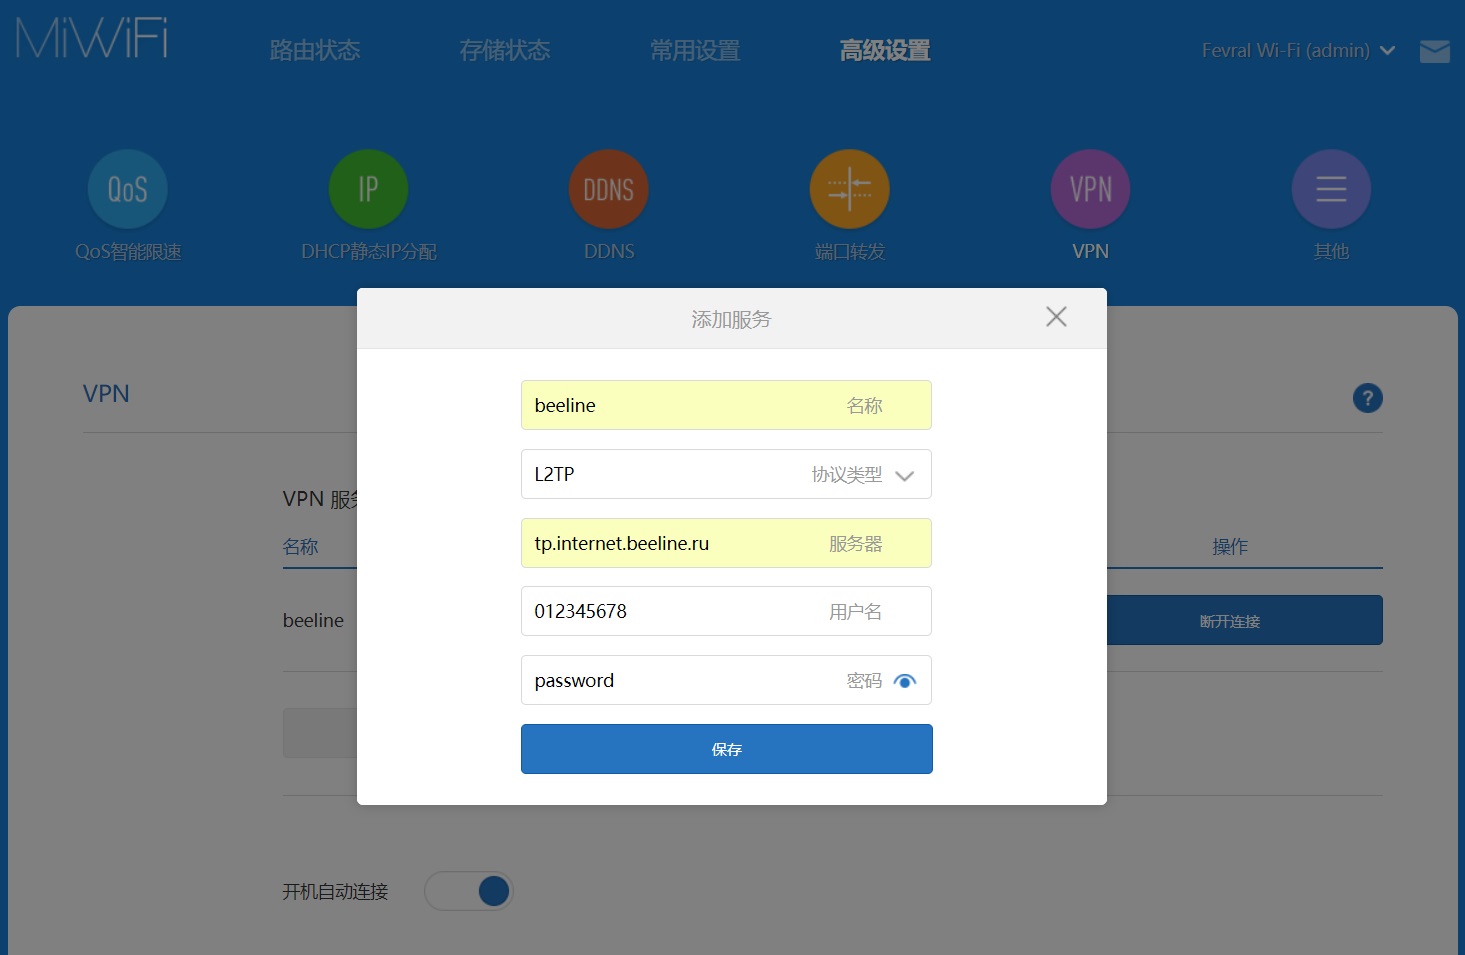The image size is (1465, 955).
Task: Open the DDNS settings icon
Action: [x=609, y=189]
